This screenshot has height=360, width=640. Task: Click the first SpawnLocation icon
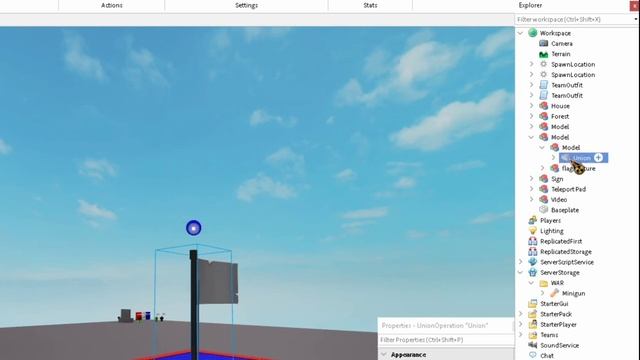pyautogui.click(x=543, y=64)
